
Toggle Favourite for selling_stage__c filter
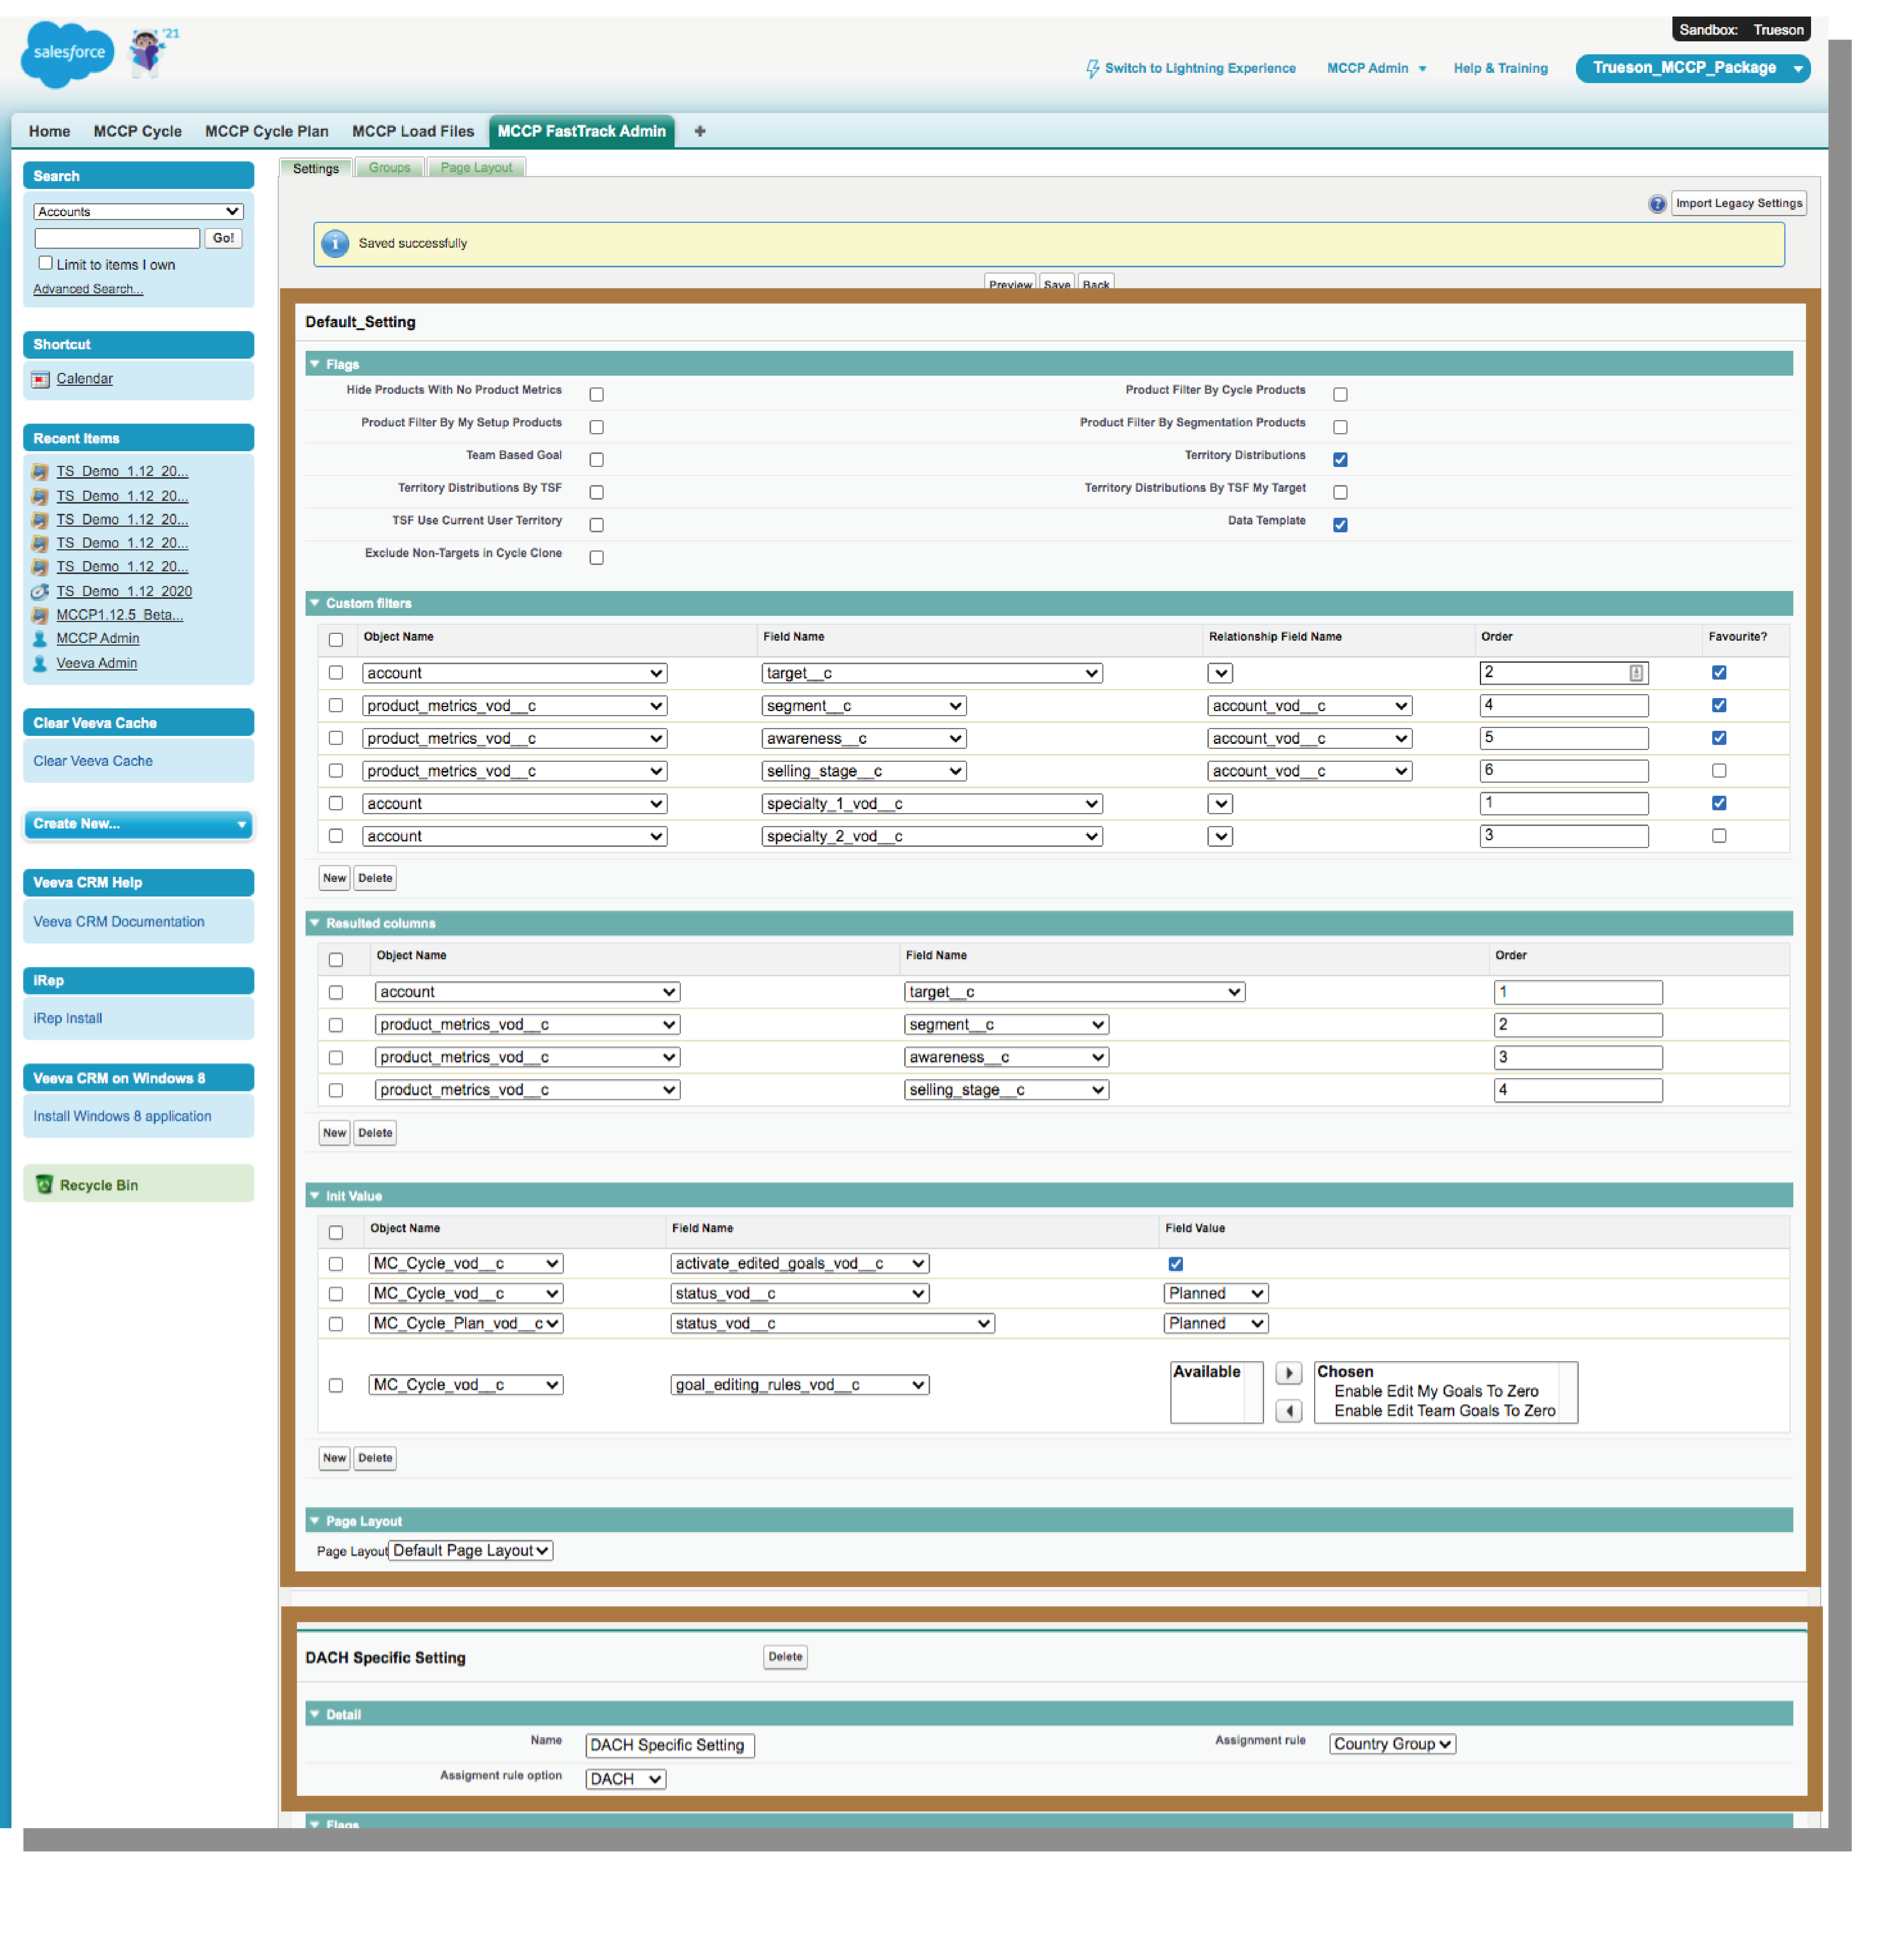click(x=1719, y=771)
